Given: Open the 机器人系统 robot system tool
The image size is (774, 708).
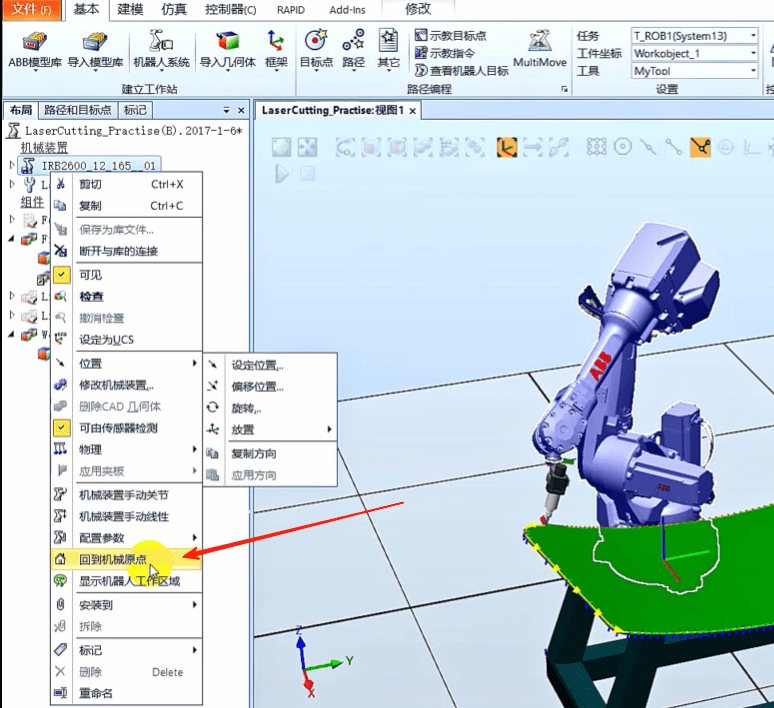Looking at the screenshot, I should tap(161, 49).
